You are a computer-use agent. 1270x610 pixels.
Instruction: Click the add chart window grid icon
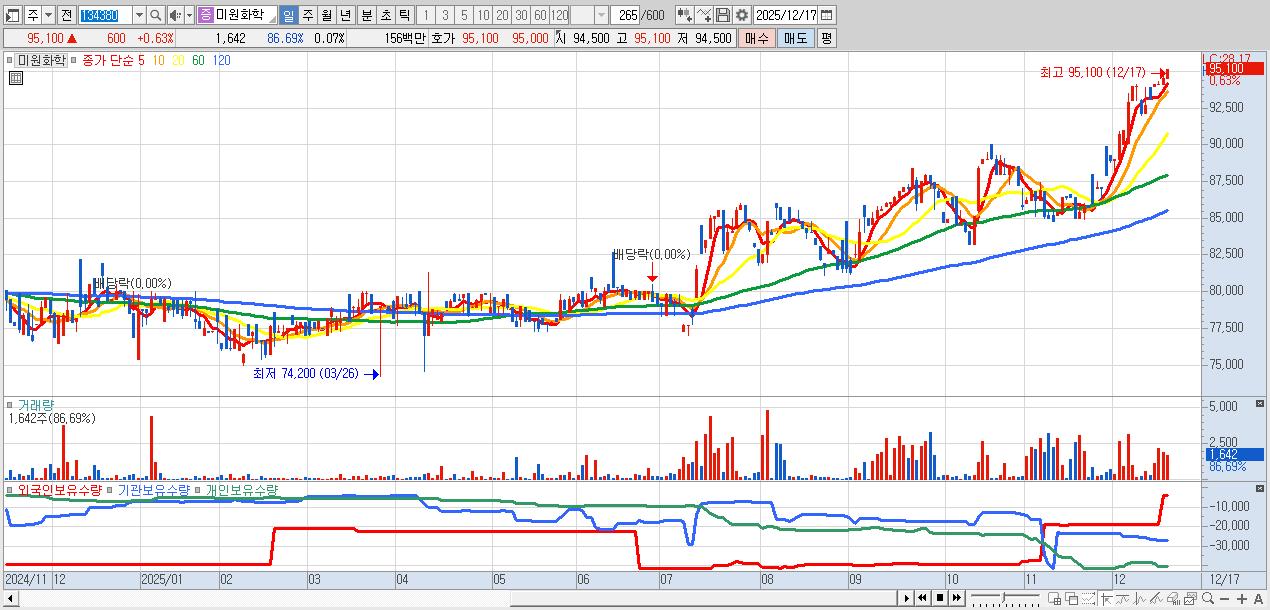(x=1054, y=598)
